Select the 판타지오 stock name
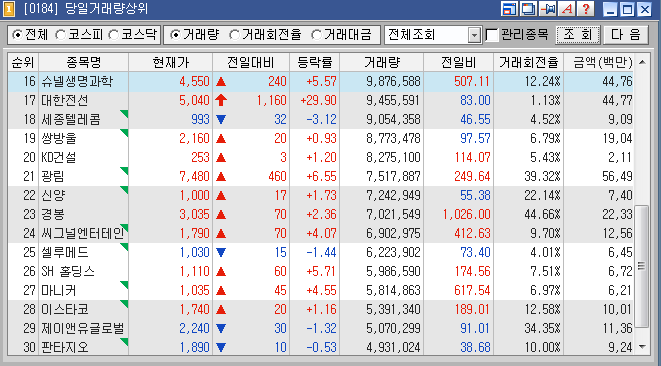661x366 pixels. point(65,347)
